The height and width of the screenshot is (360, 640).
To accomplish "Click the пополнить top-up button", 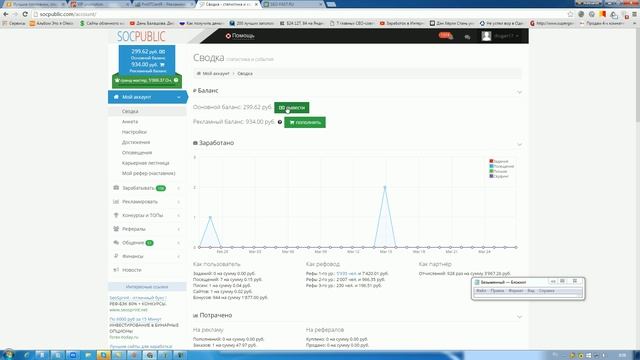I will (304, 122).
